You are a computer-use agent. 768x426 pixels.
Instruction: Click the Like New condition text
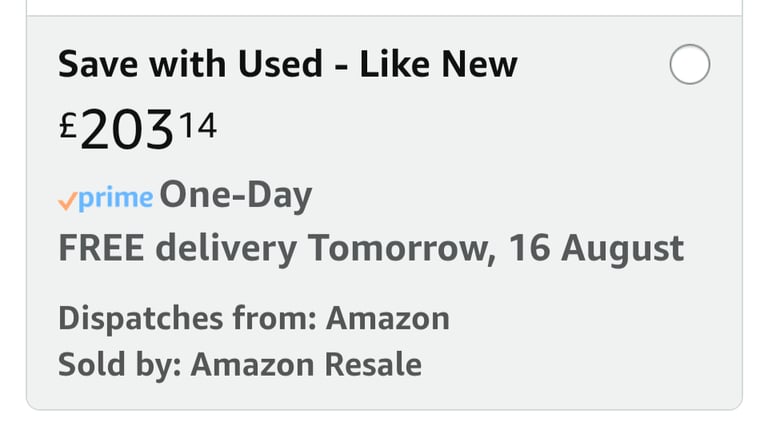438,64
